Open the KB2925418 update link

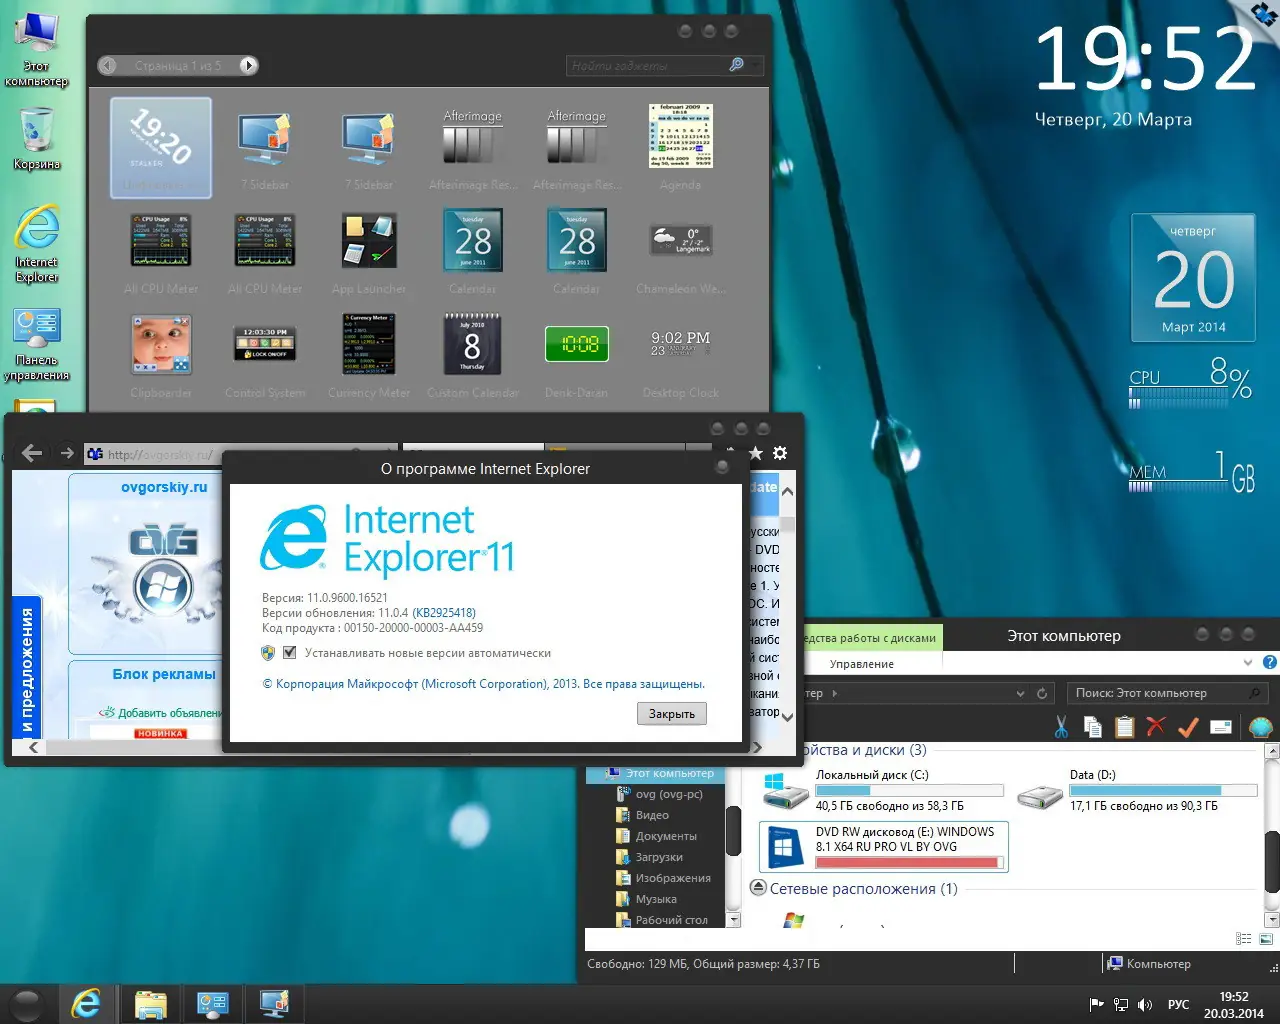coord(444,613)
